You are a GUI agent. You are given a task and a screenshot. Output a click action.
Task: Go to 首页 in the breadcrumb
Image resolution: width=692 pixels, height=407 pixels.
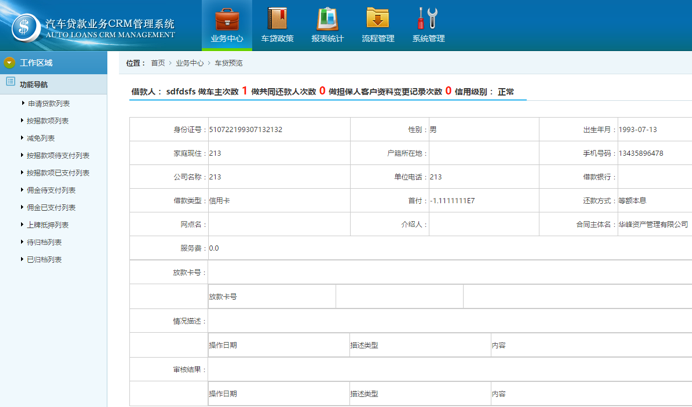[158, 63]
